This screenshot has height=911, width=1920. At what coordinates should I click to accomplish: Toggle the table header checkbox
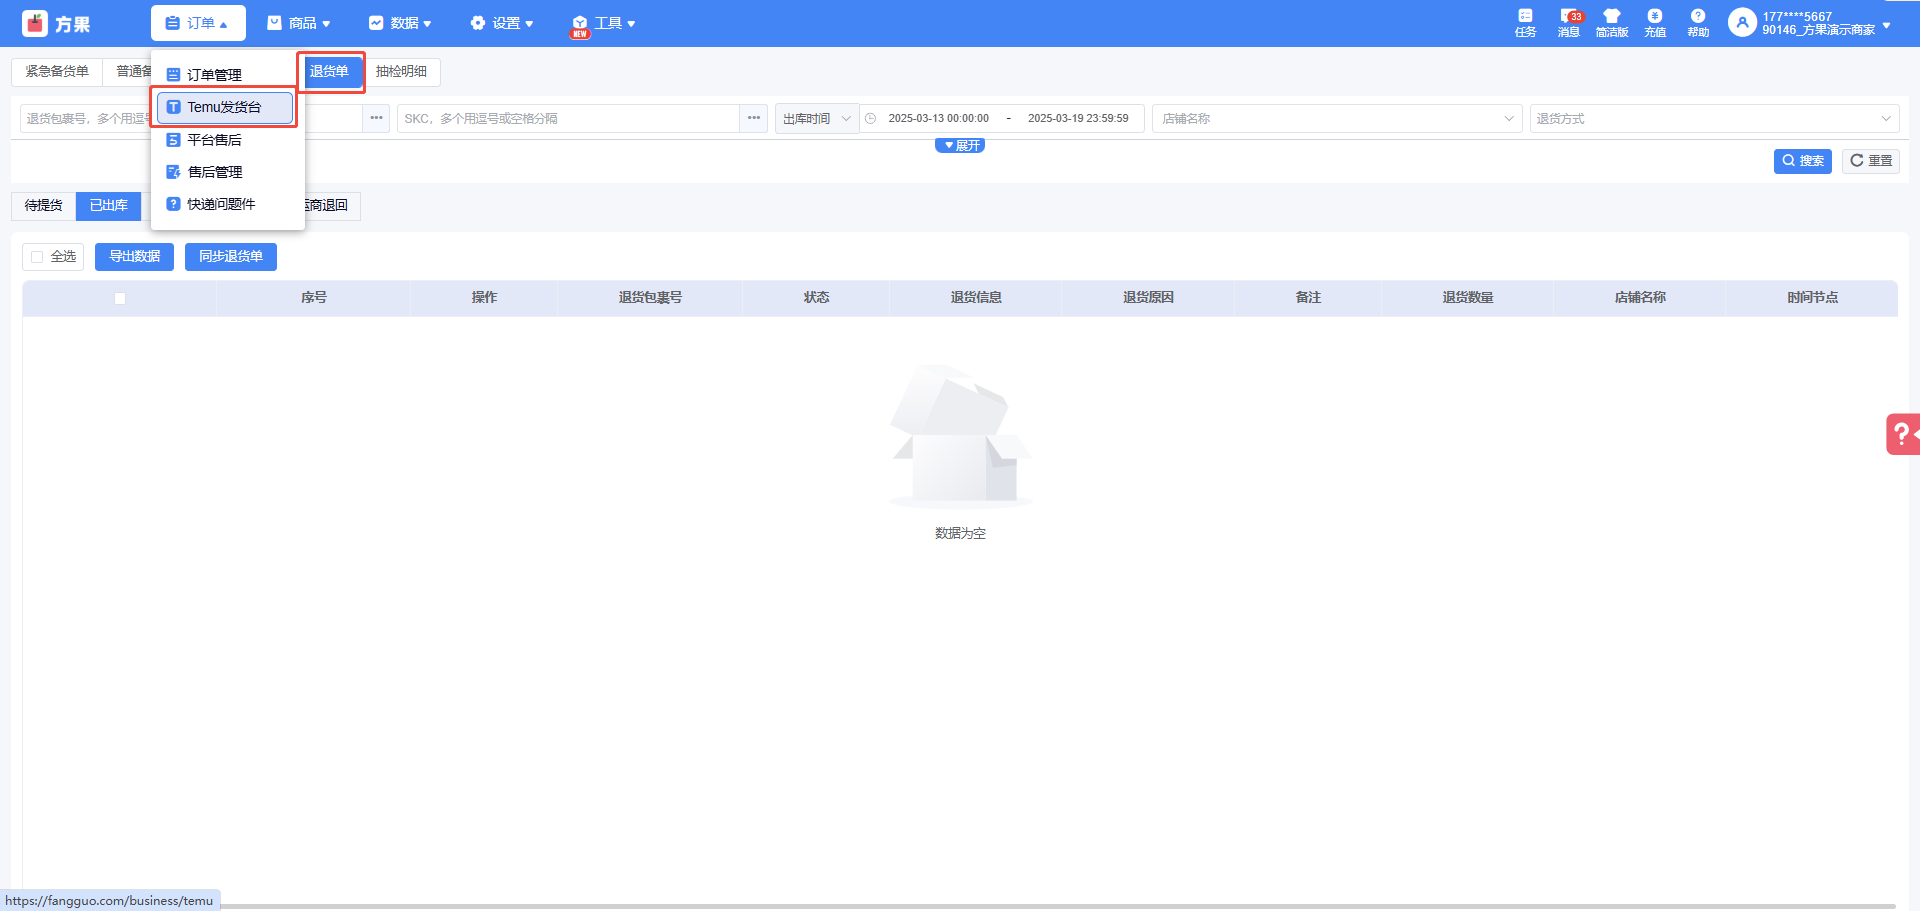[x=120, y=298]
